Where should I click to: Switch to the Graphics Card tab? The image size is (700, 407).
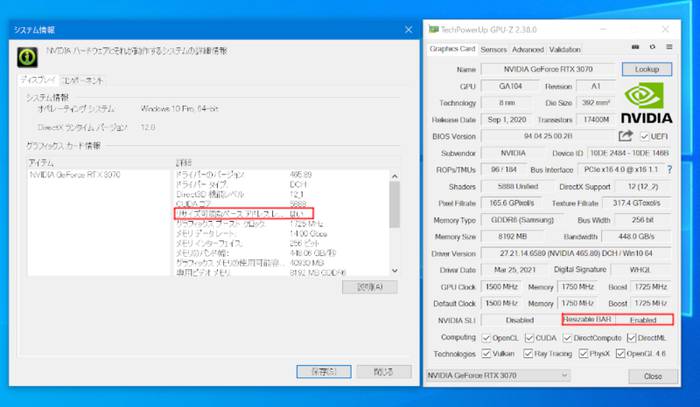point(452,49)
